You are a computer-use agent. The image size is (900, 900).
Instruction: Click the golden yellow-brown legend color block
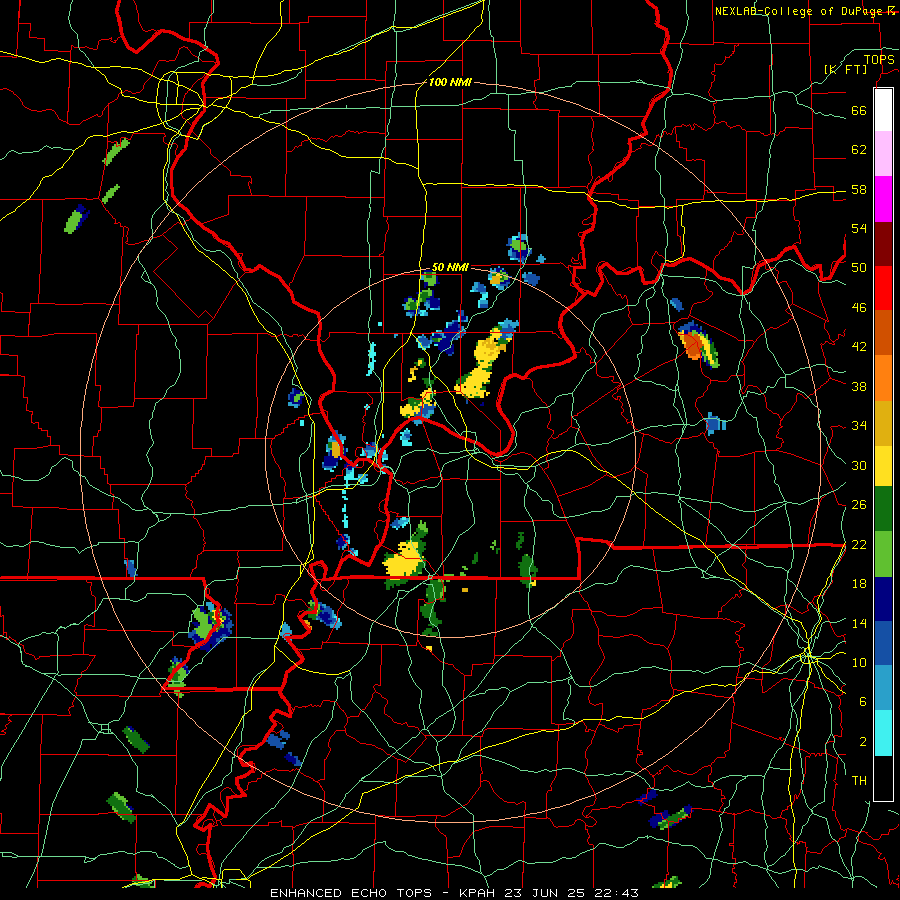(x=883, y=424)
